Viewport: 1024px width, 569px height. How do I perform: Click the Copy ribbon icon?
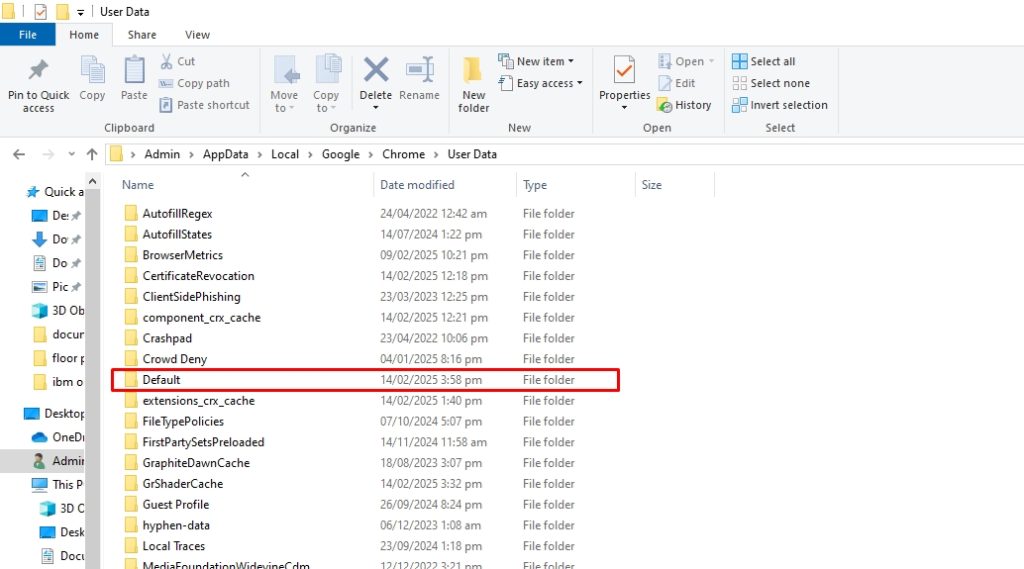pyautogui.click(x=92, y=70)
